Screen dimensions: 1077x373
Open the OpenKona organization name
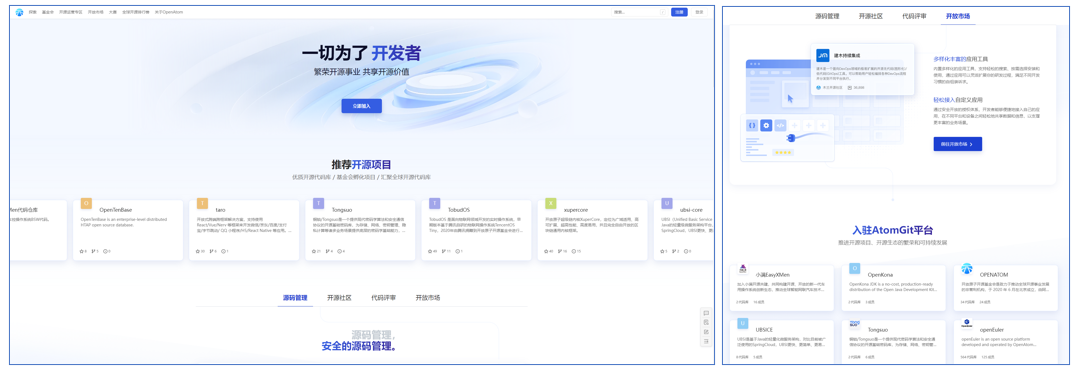[x=881, y=274]
